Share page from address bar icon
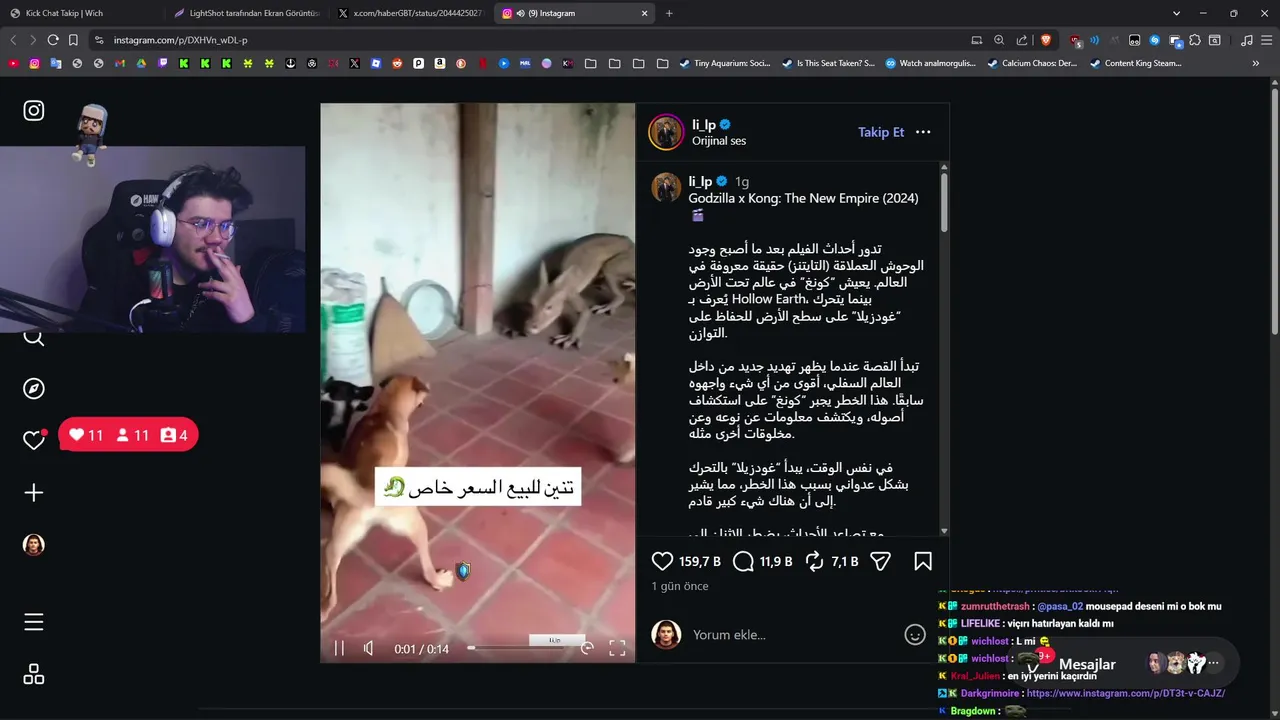The height and width of the screenshot is (720, 1280). [x=1022, y=40]
